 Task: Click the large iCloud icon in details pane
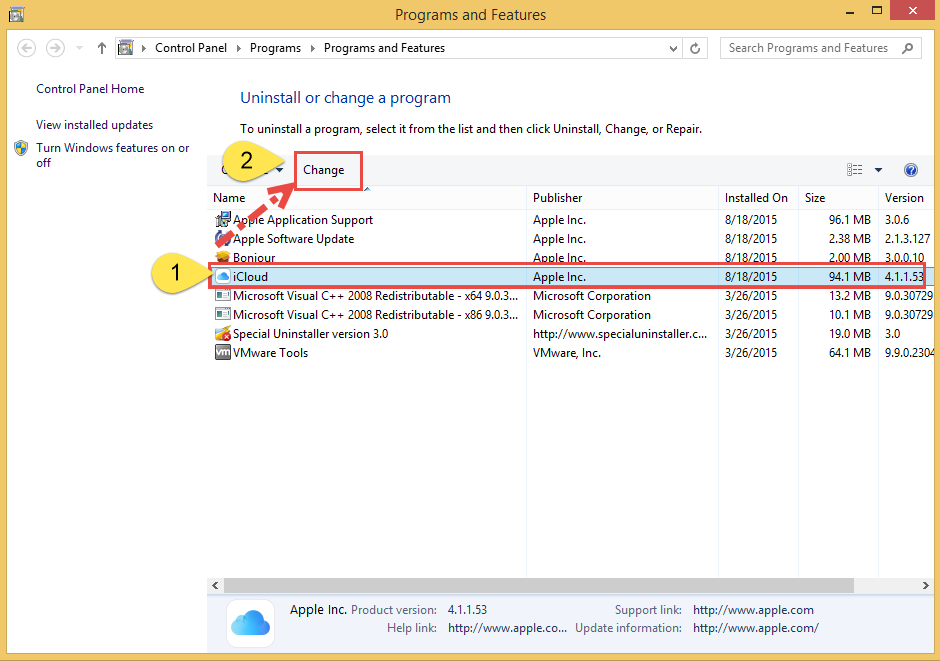click(x=251, y=623)
